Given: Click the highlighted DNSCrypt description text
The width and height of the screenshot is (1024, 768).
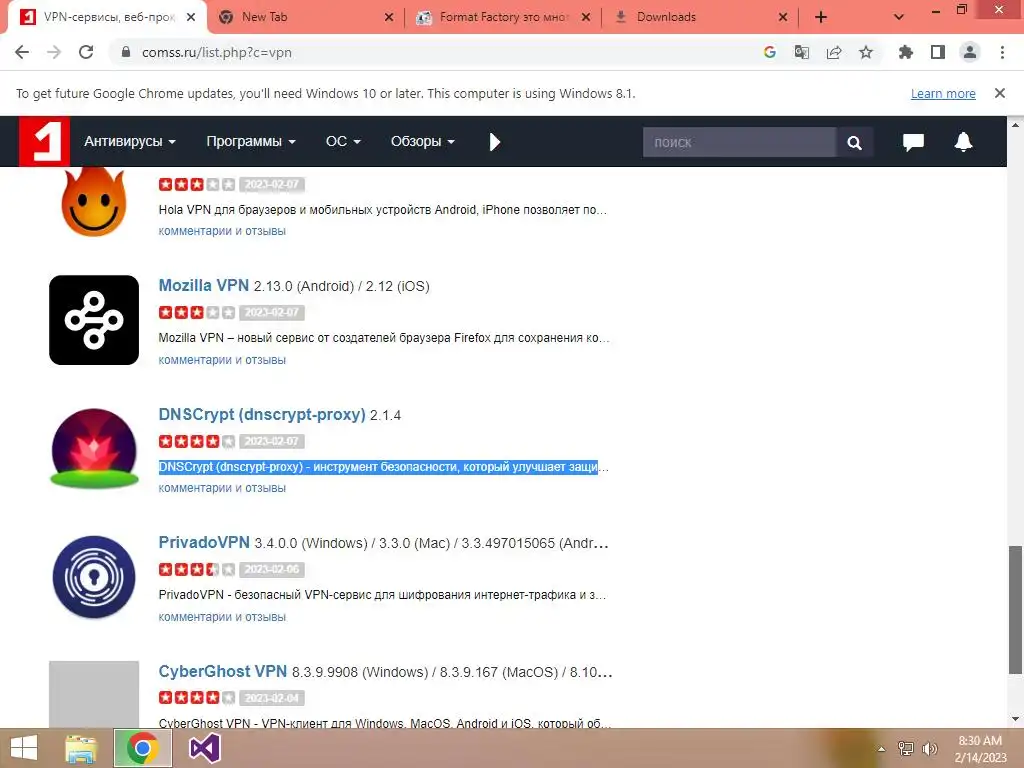Looking at the screenshot, I should tap(378, 467).
